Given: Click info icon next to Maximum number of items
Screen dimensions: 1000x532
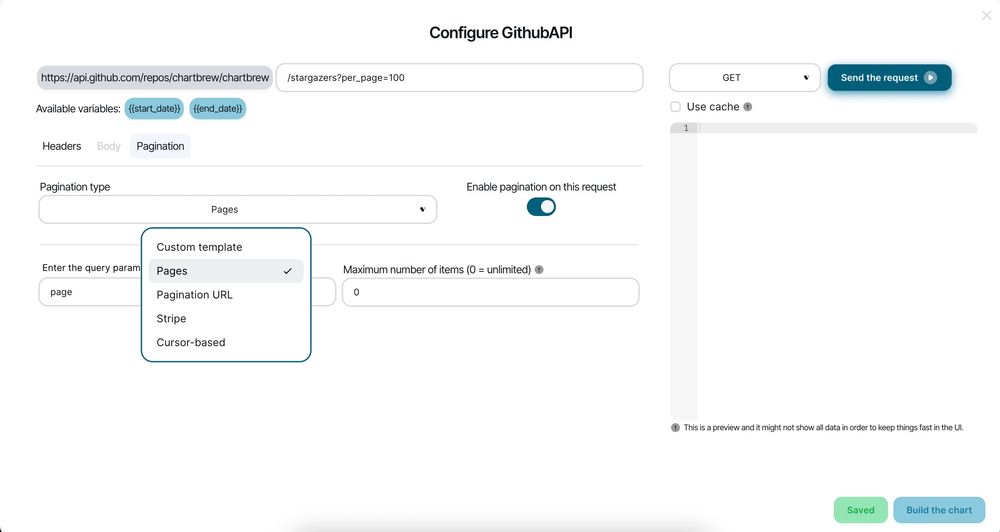Looking at the screenshot, I should 539,270.
